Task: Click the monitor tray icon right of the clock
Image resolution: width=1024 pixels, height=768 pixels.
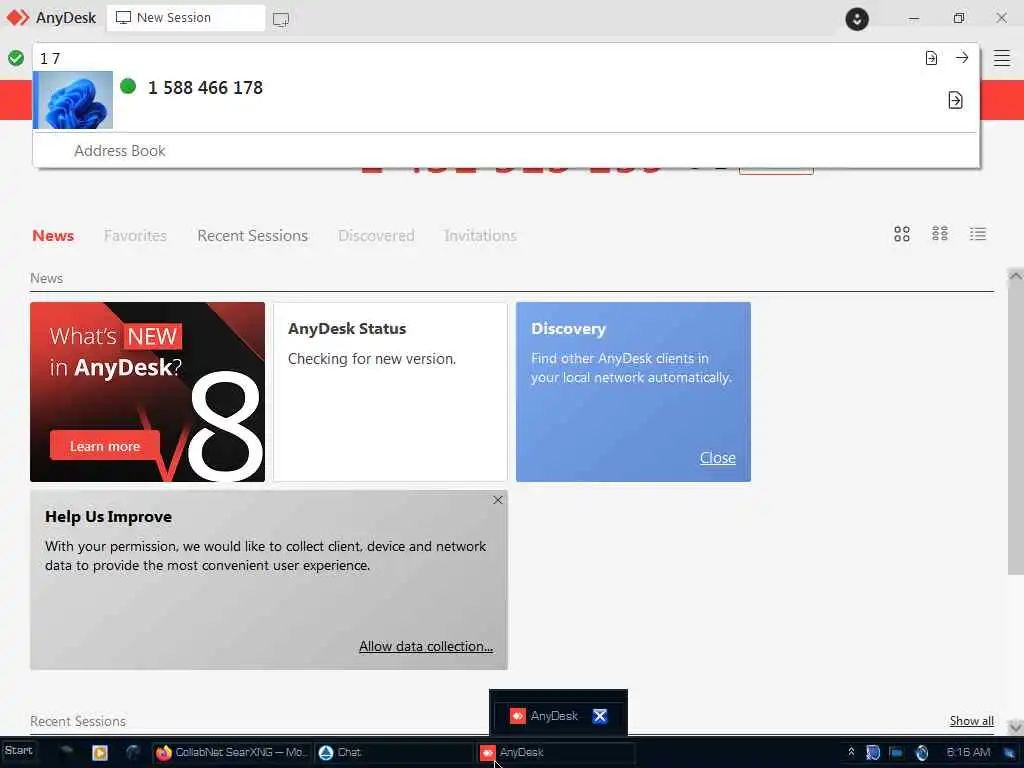Action: [x=1008, y=753]
